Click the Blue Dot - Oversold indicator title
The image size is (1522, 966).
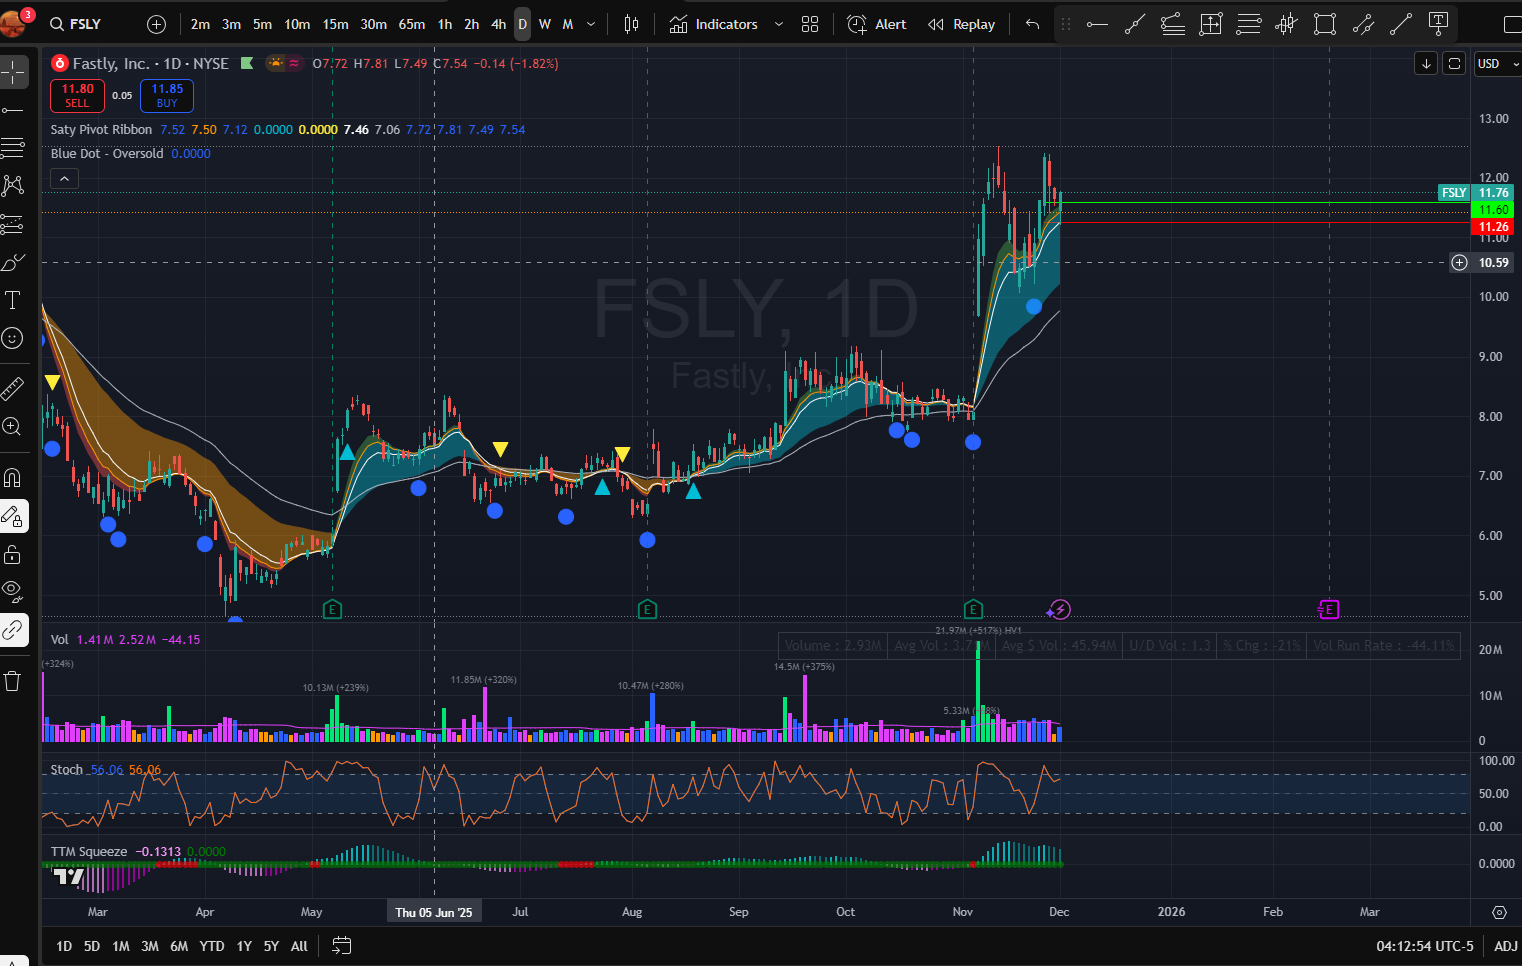click(107, 154)
